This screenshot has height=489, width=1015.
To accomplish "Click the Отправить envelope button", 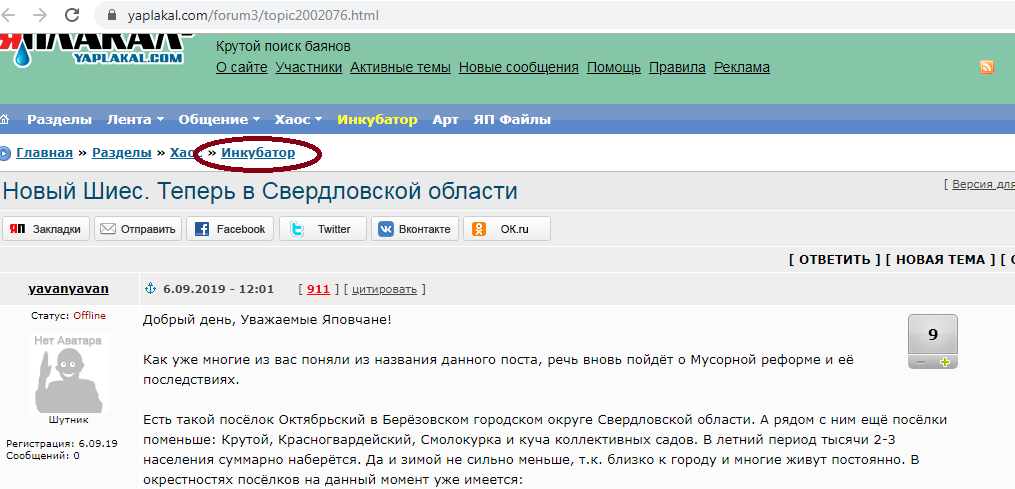I will (x=139, y=229).
